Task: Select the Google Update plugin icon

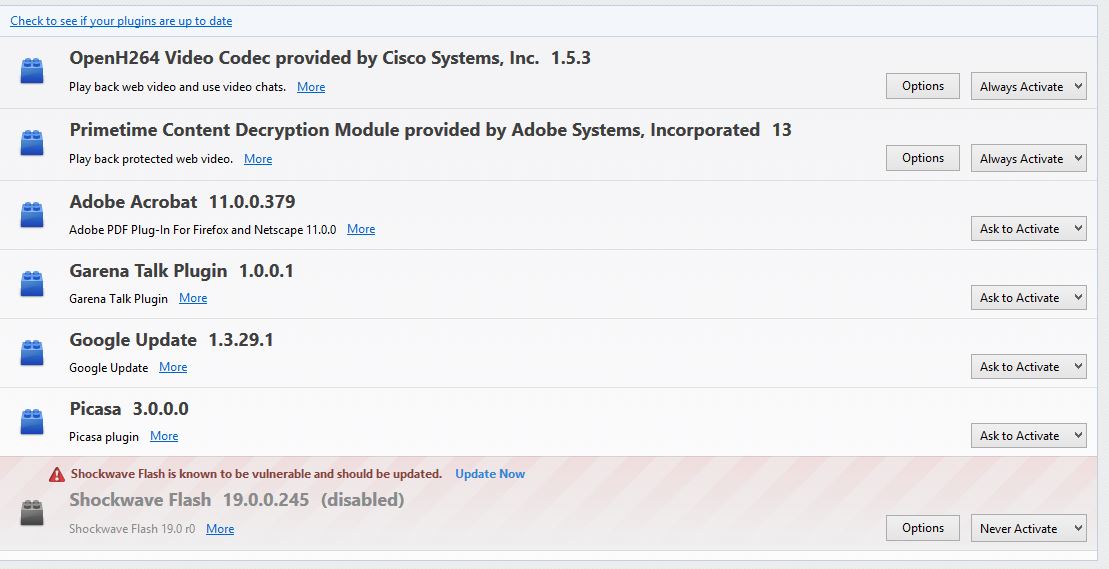Action: click(32, 353)
